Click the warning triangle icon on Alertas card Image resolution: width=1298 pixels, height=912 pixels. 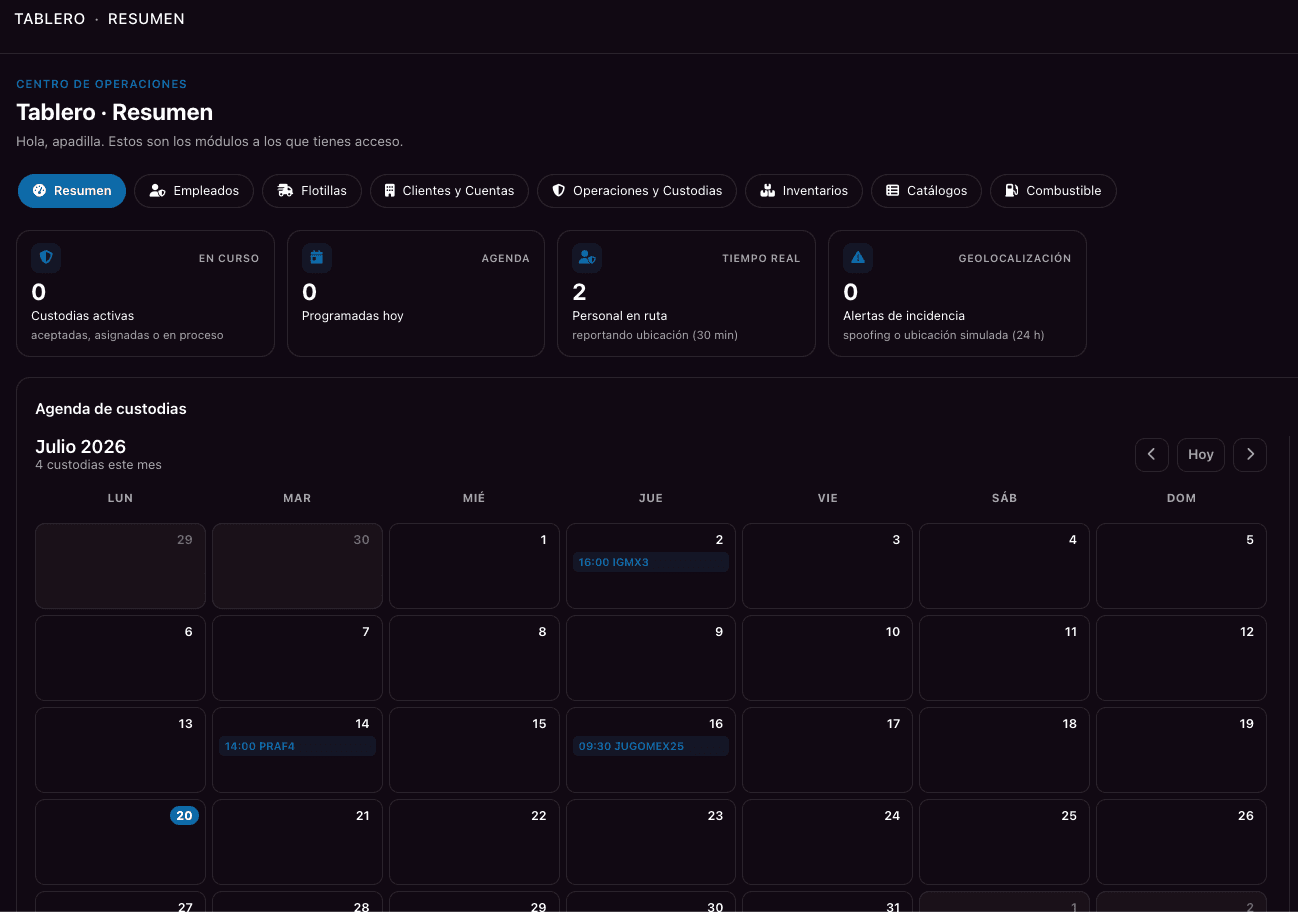857,258
